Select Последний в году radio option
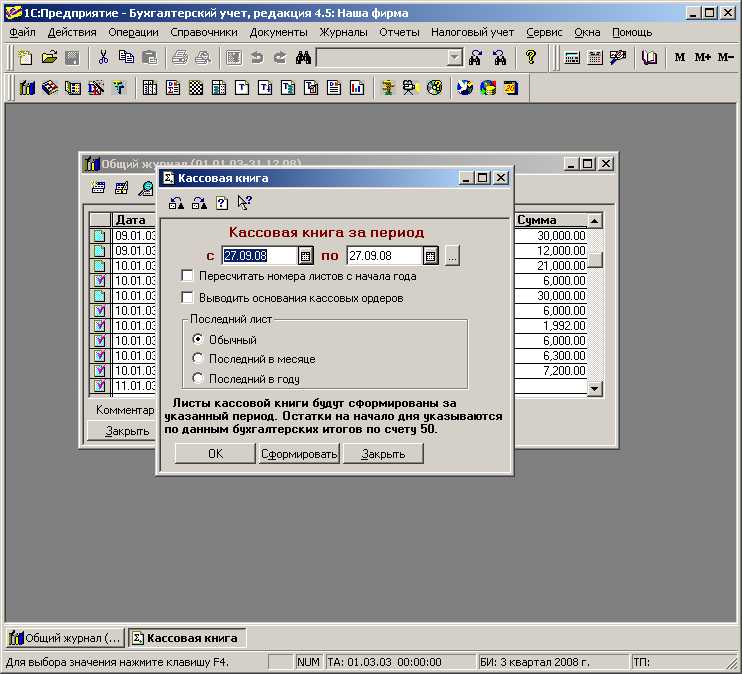The height and width of the screenshot is (674, 742). pyautogui.click(x=198, y=379)
